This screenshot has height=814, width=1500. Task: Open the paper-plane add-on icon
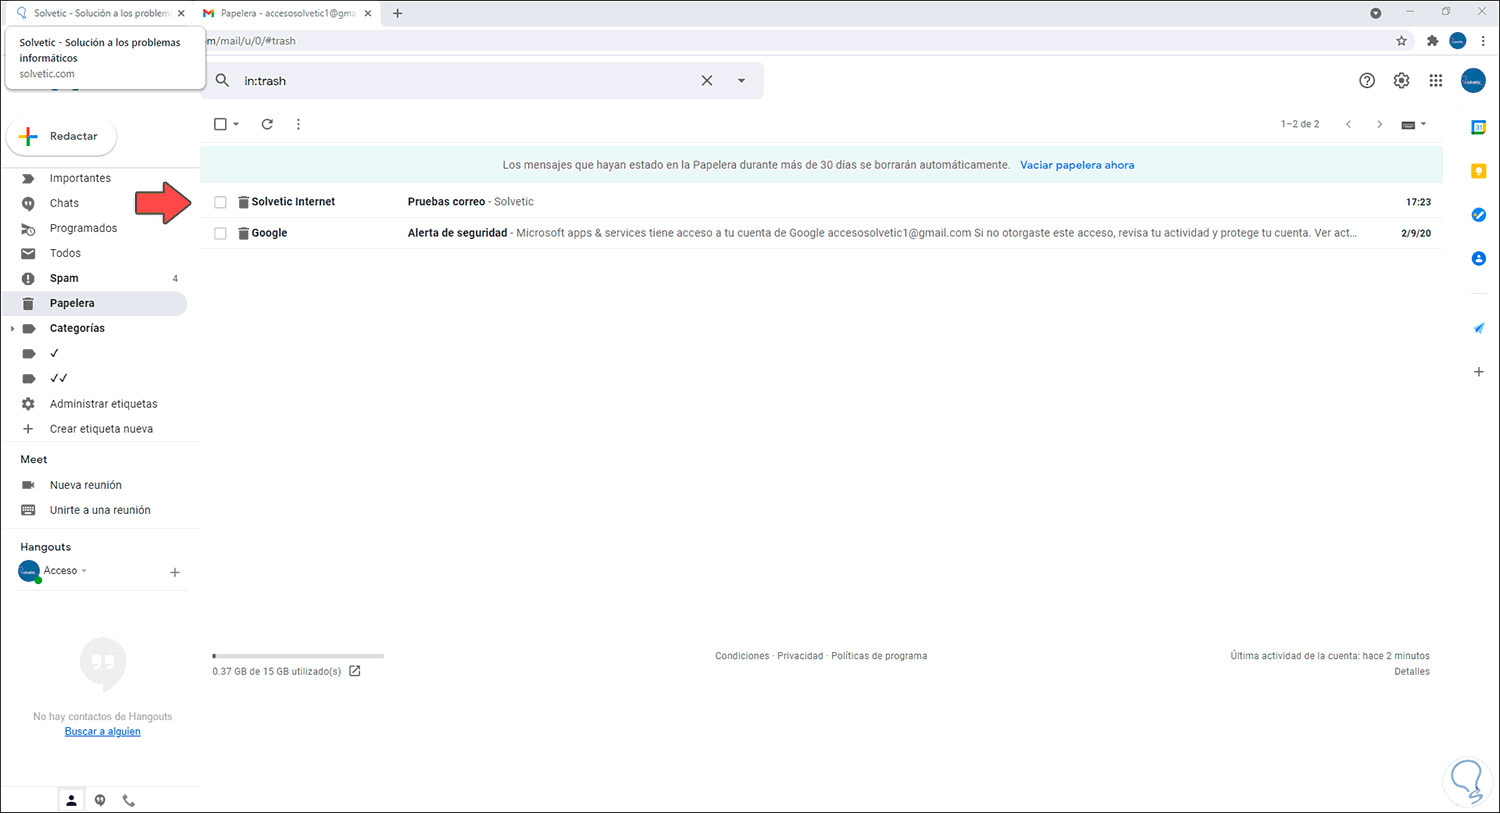[1479, 328]
